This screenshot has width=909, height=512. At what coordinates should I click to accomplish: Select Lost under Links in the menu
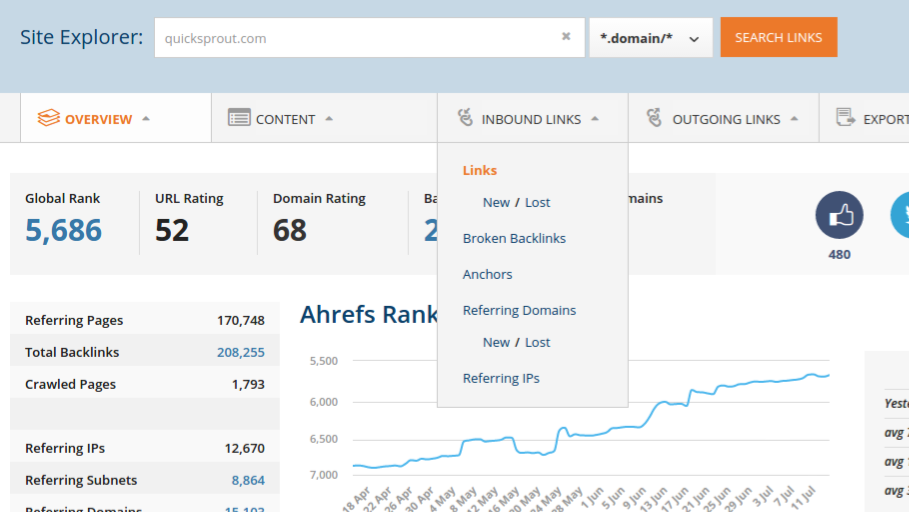tap(537, 202)
